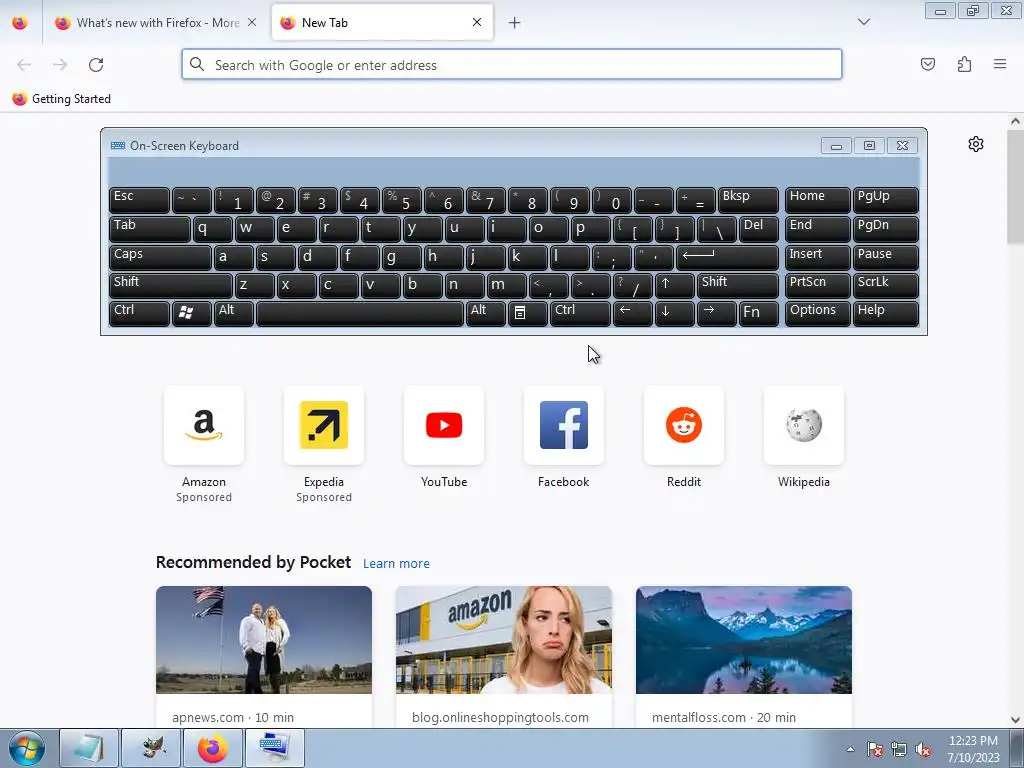The width and height of the screenshot is (1024, 768).
Task: Toggle right Shift key on On-Screen Keyboard
Action: (x=738, y=285)
